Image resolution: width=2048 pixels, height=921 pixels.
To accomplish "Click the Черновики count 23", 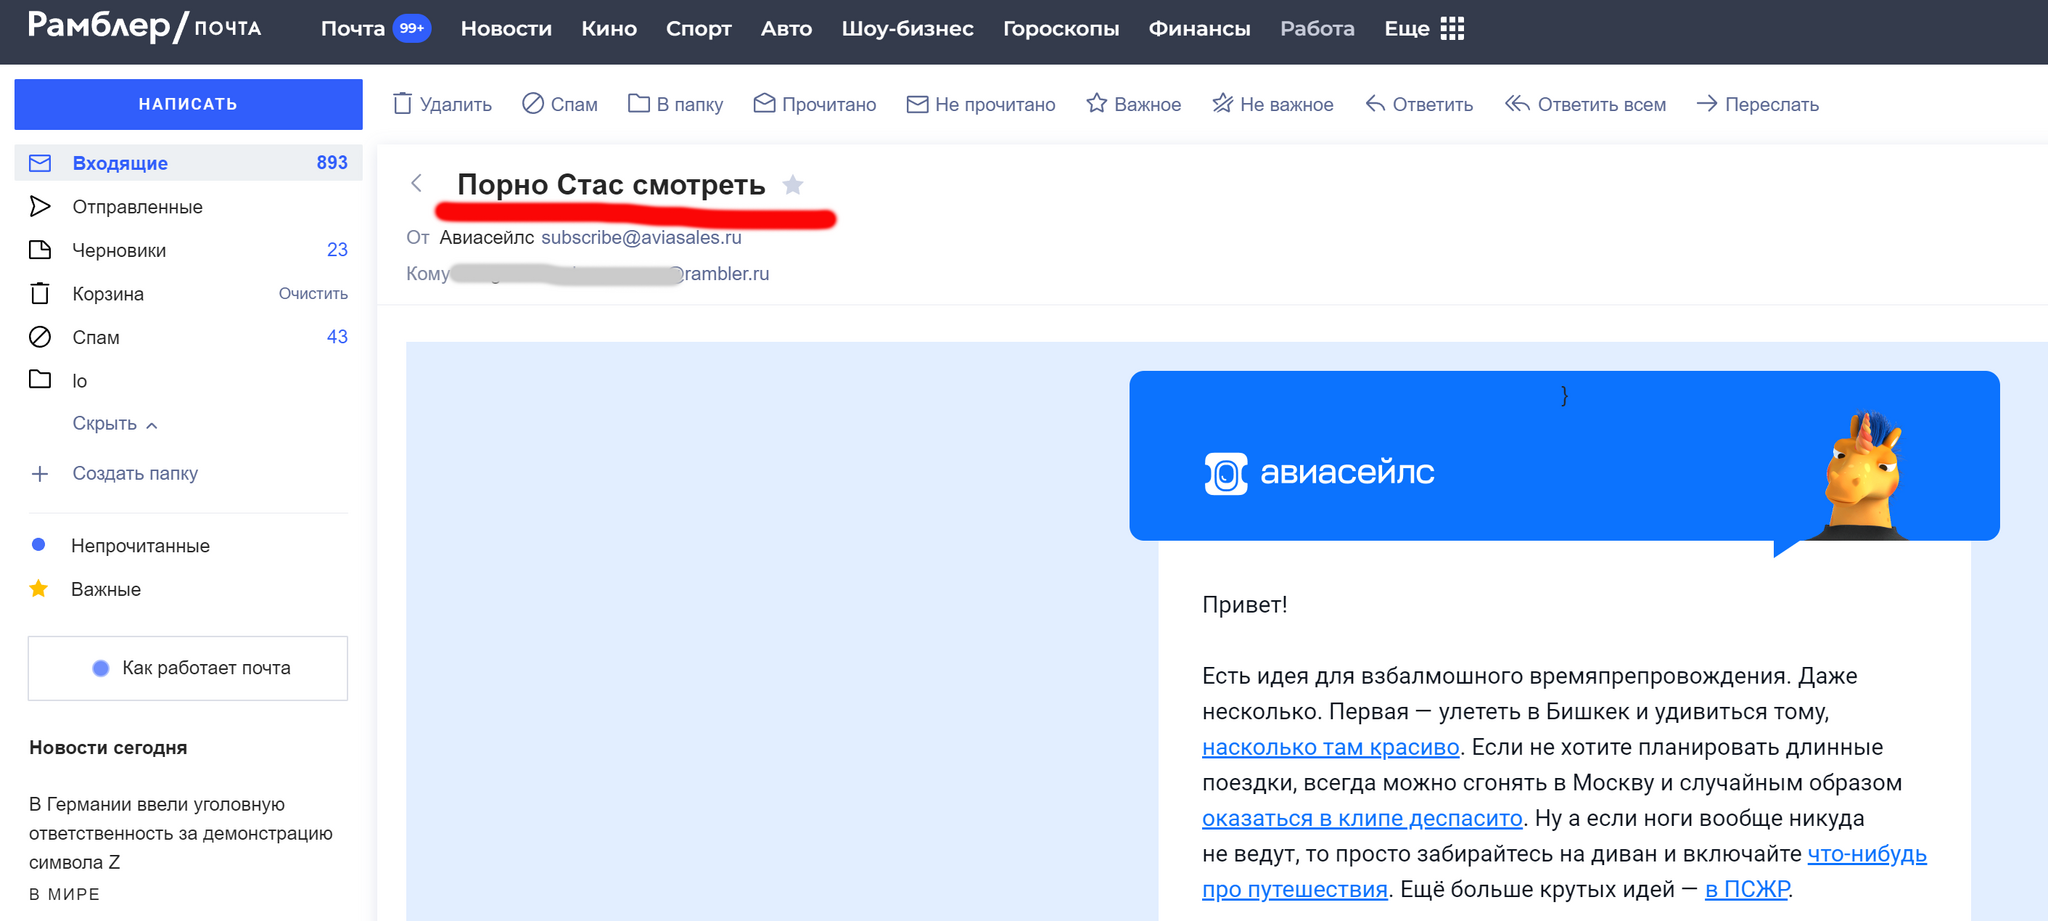I will 337,250.
